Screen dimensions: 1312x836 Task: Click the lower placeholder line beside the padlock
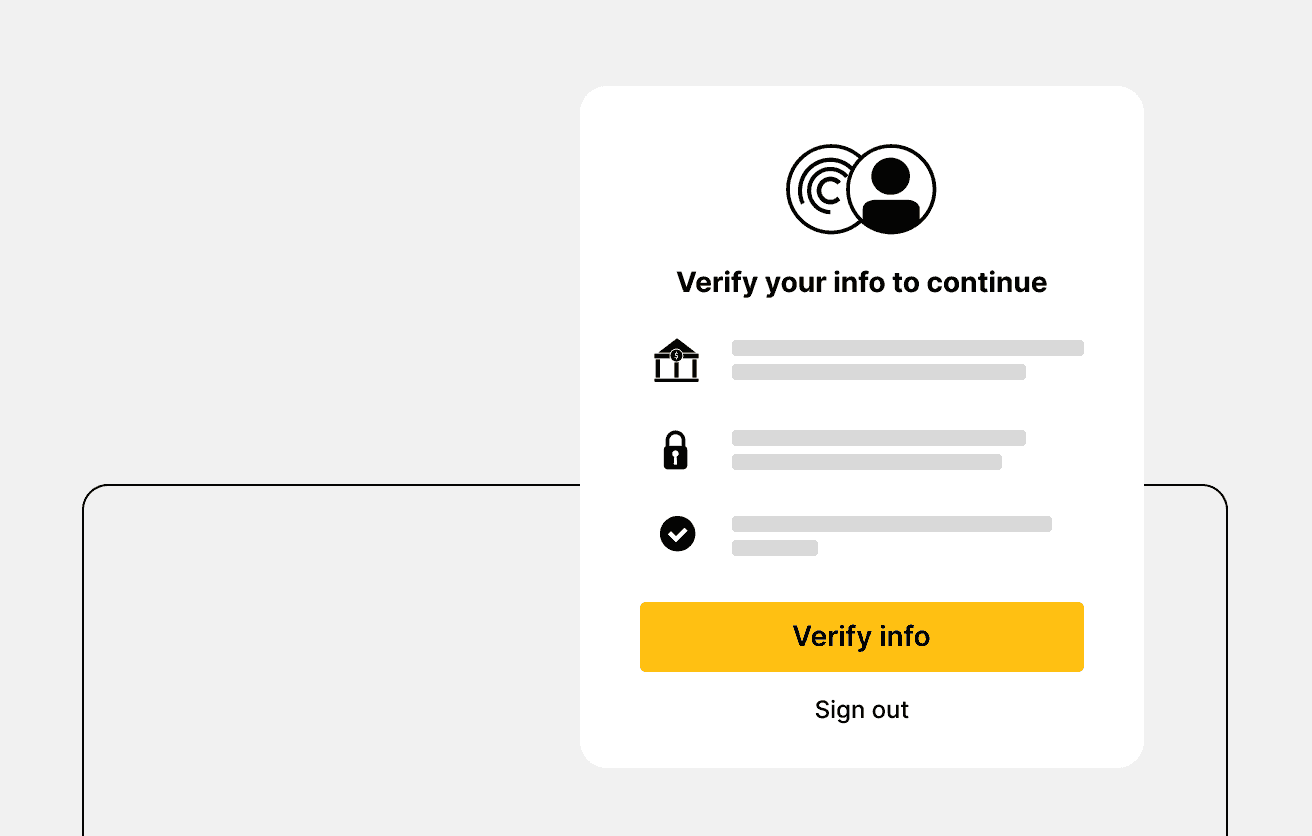(x=867, y=462)
